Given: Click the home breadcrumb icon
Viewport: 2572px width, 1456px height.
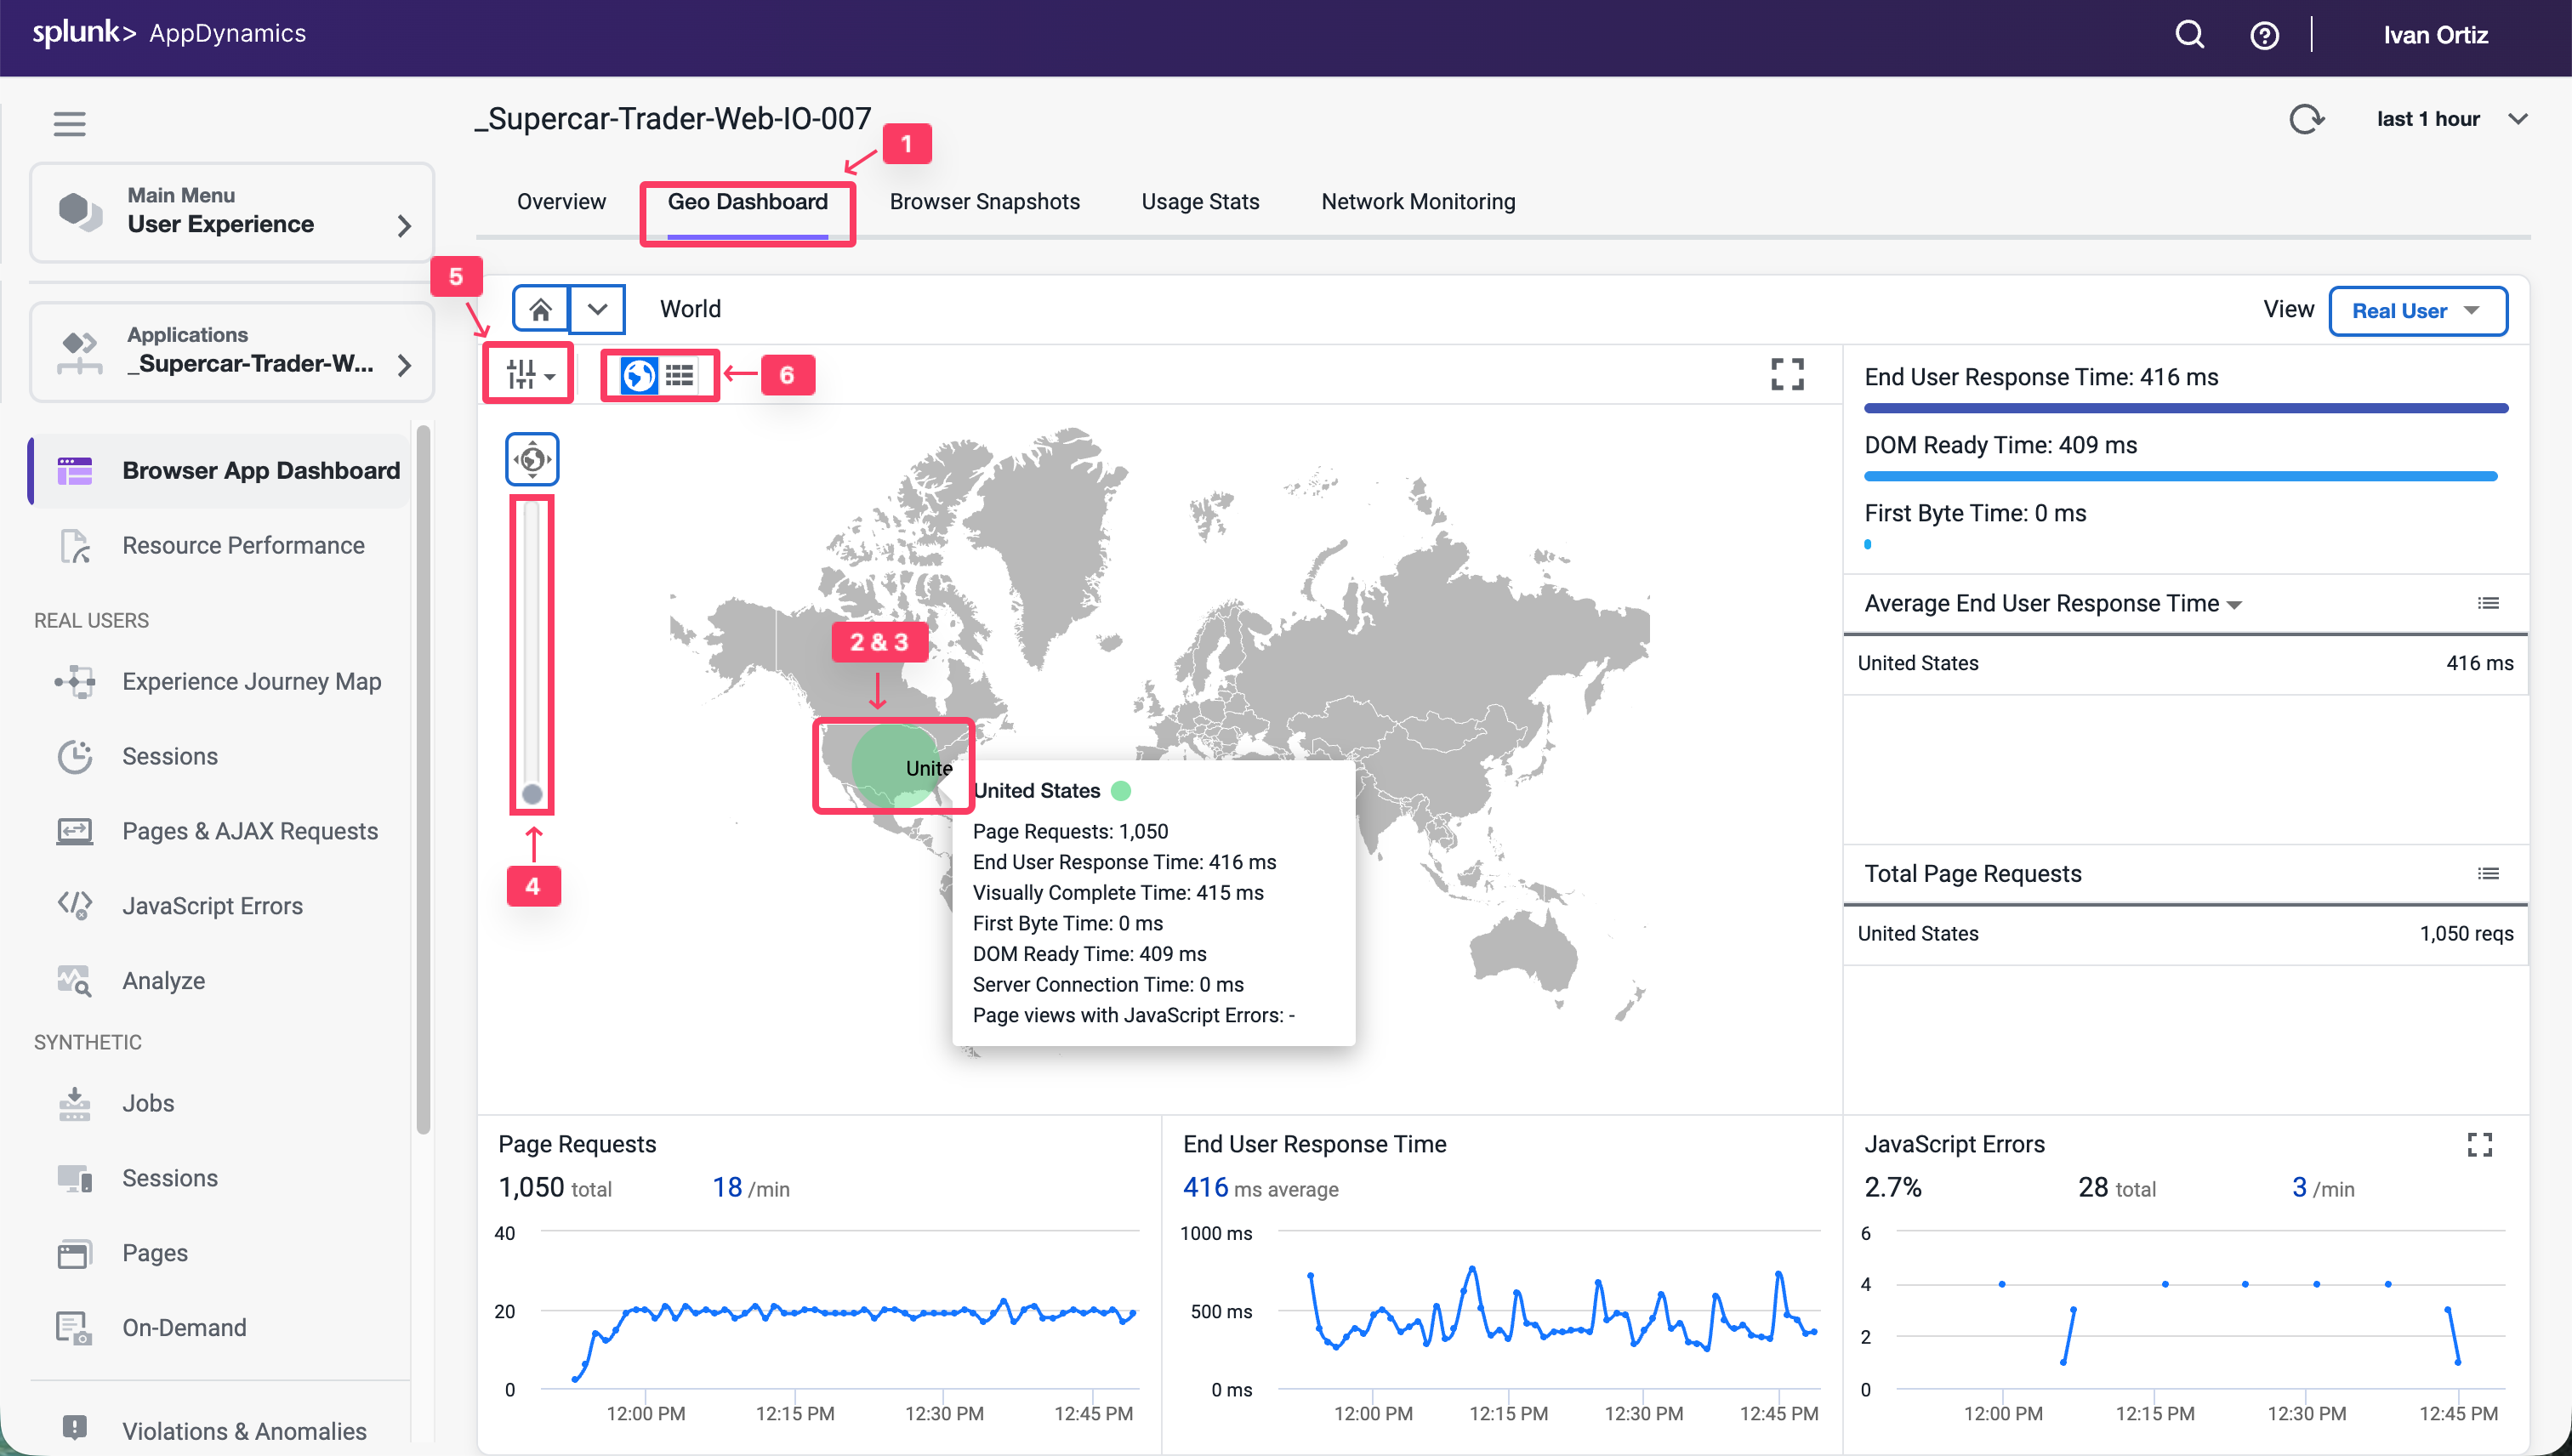Looking at the screenshot, I should pos(540,309).
